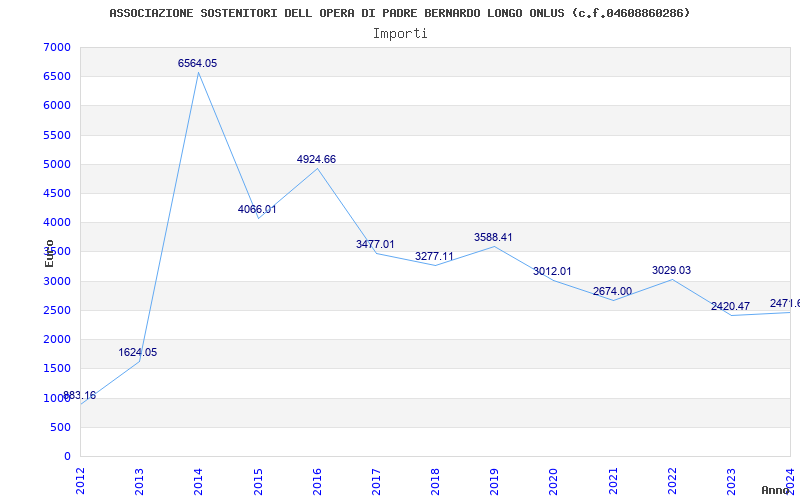Click the 2420.47 data label for 2023
The height and width of the screenshot is (500, 800).
point(731,306)
